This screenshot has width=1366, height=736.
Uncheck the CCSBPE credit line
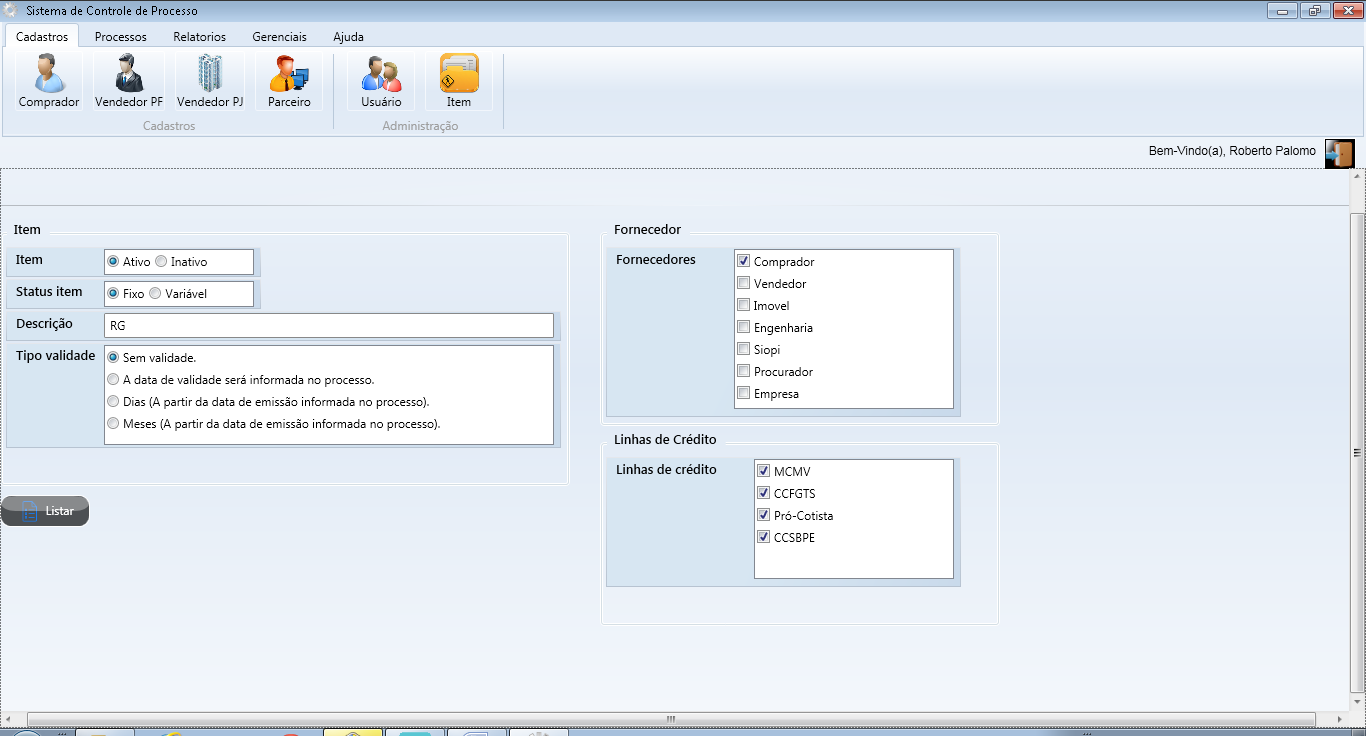point(763,537)
